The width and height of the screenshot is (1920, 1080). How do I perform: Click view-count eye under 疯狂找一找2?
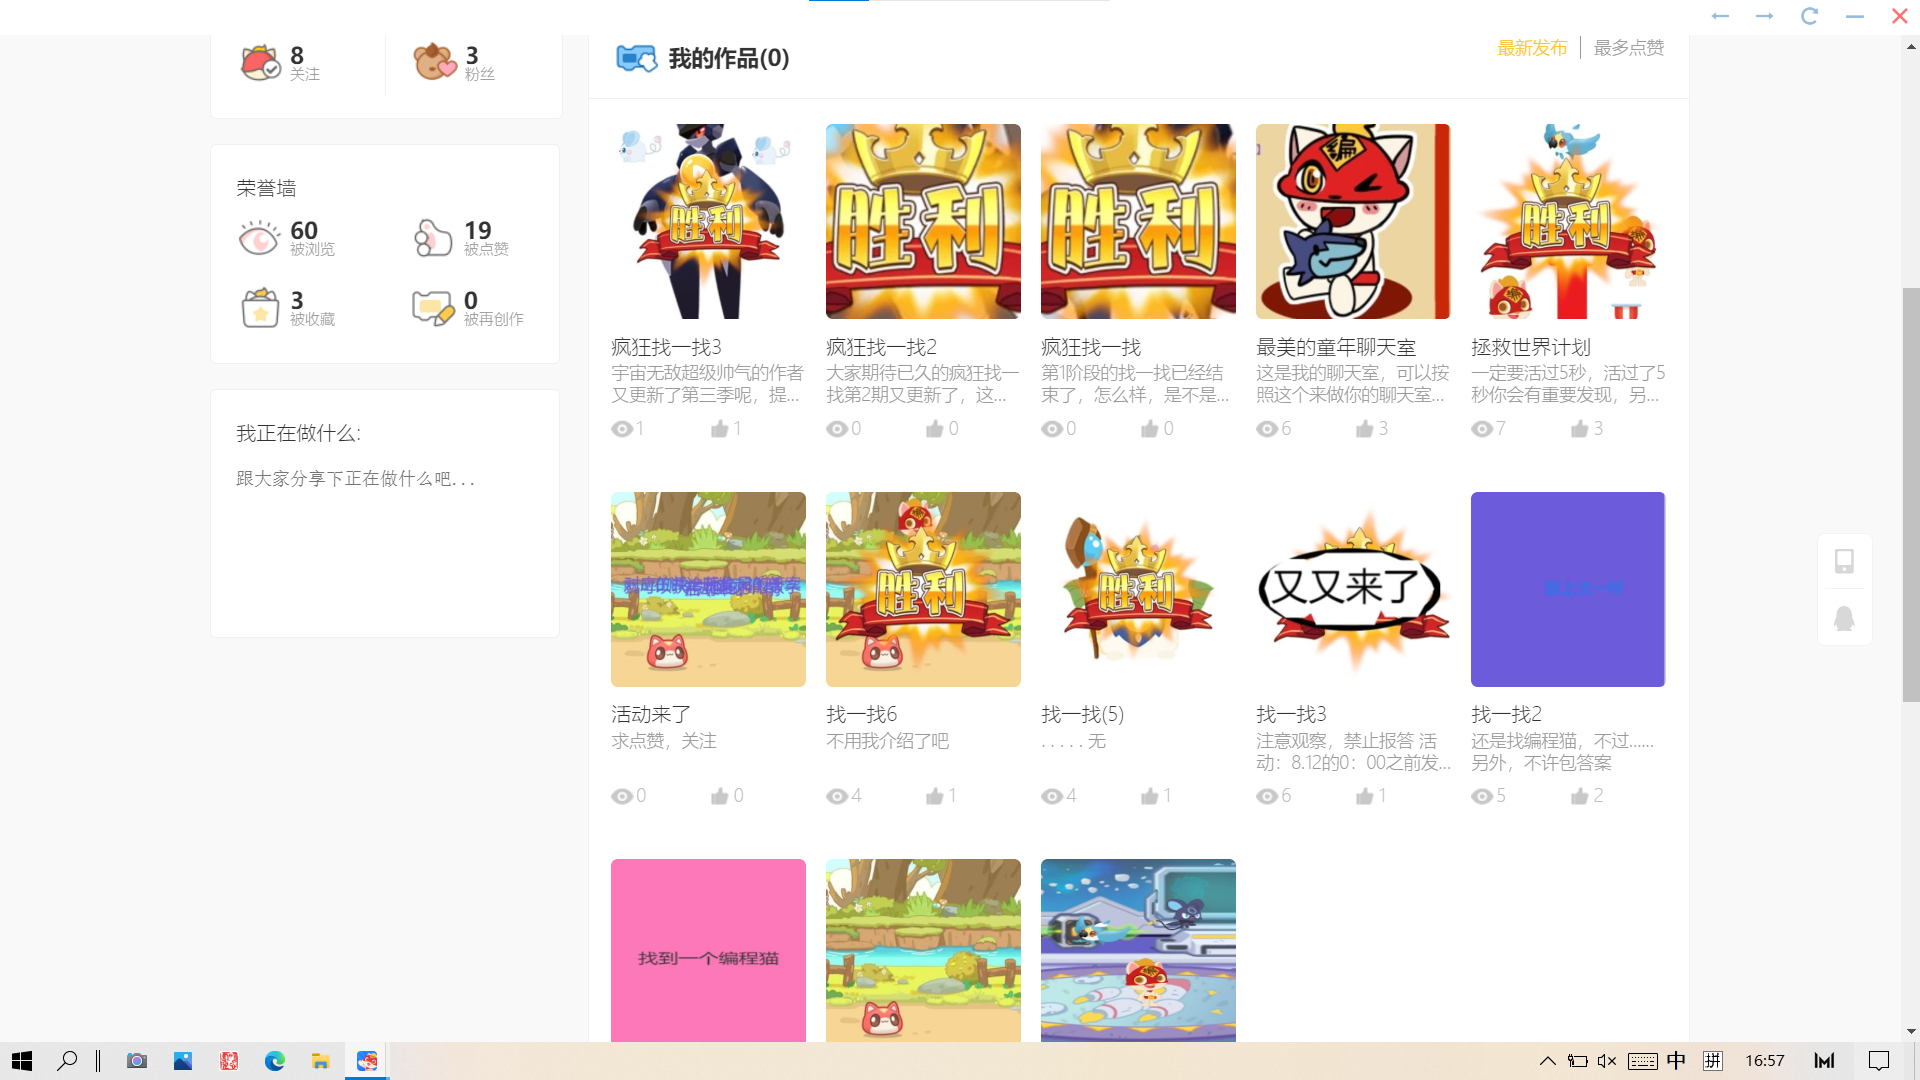pyautogui.click(x=837, y=429)
